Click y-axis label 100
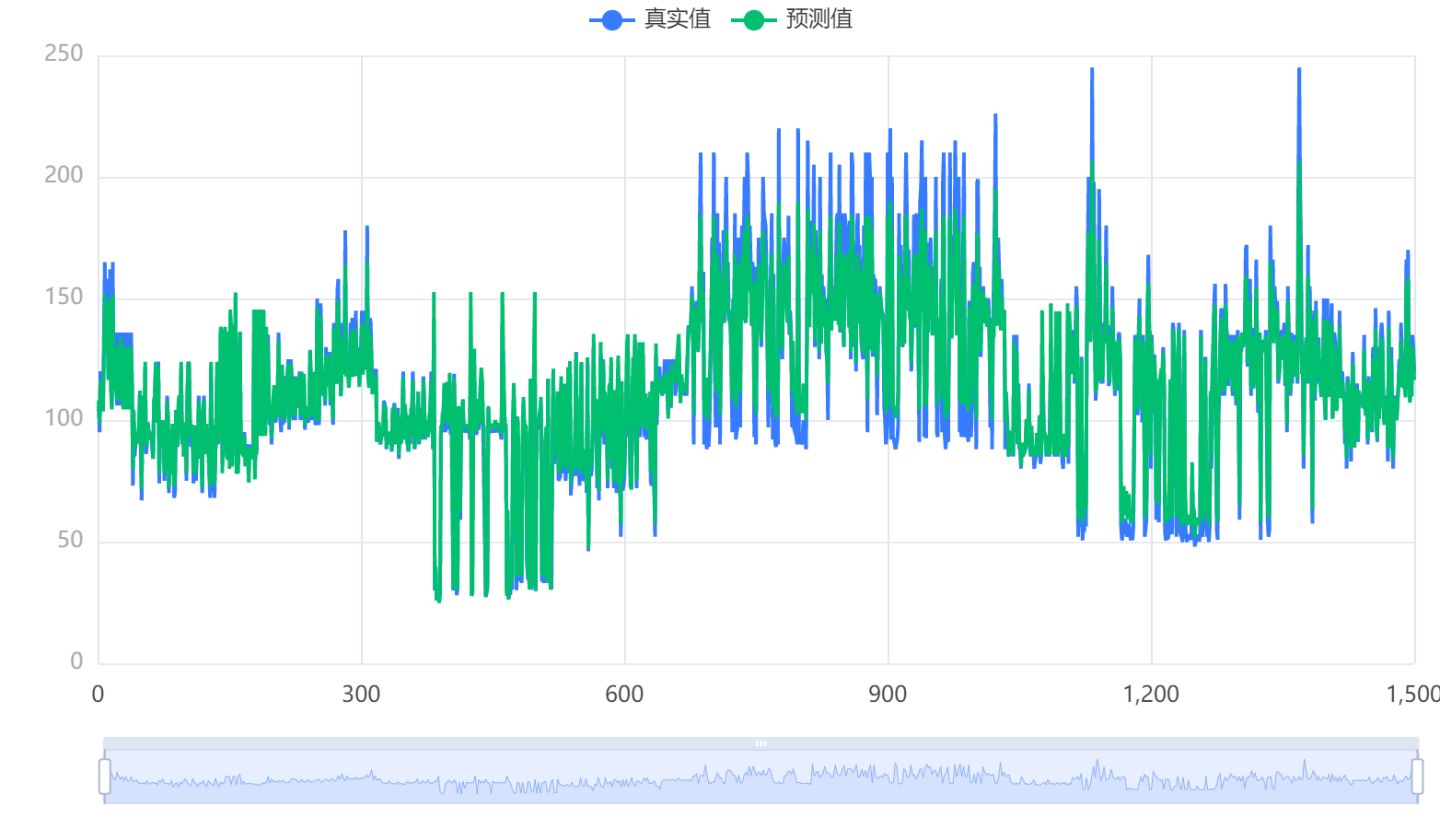The image size is (1440, 818). 63,418
